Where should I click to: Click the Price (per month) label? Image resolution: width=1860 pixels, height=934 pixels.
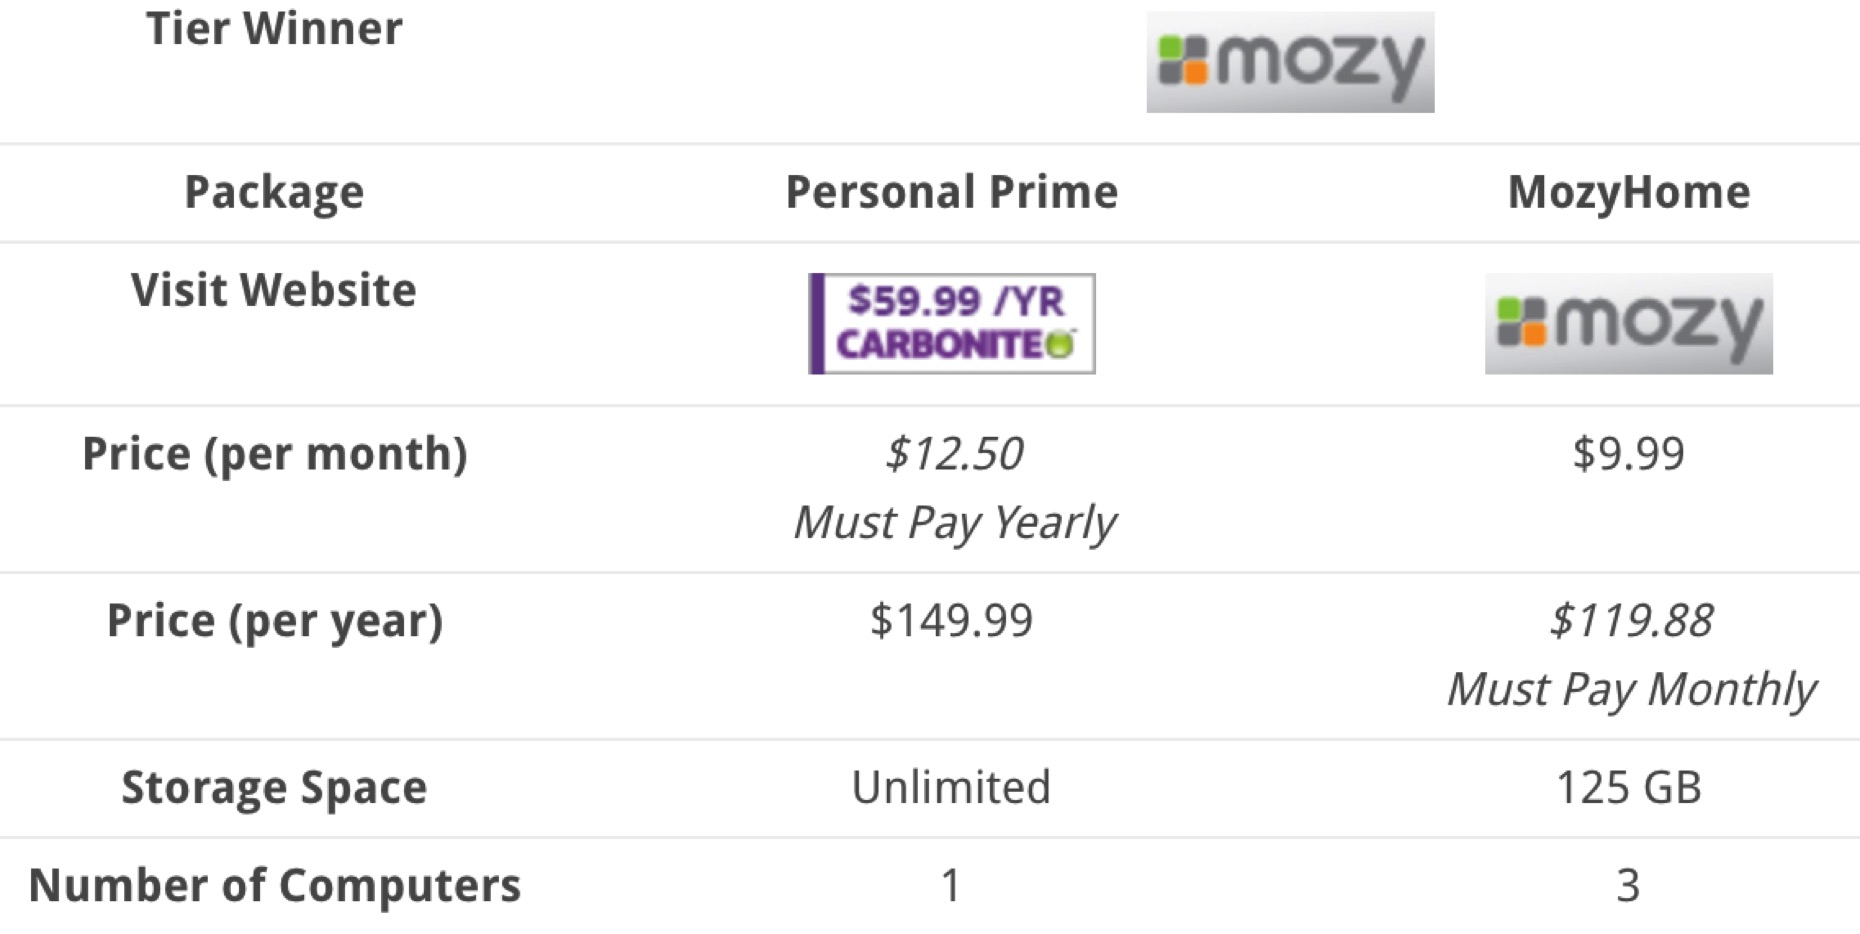pos(275,454)
